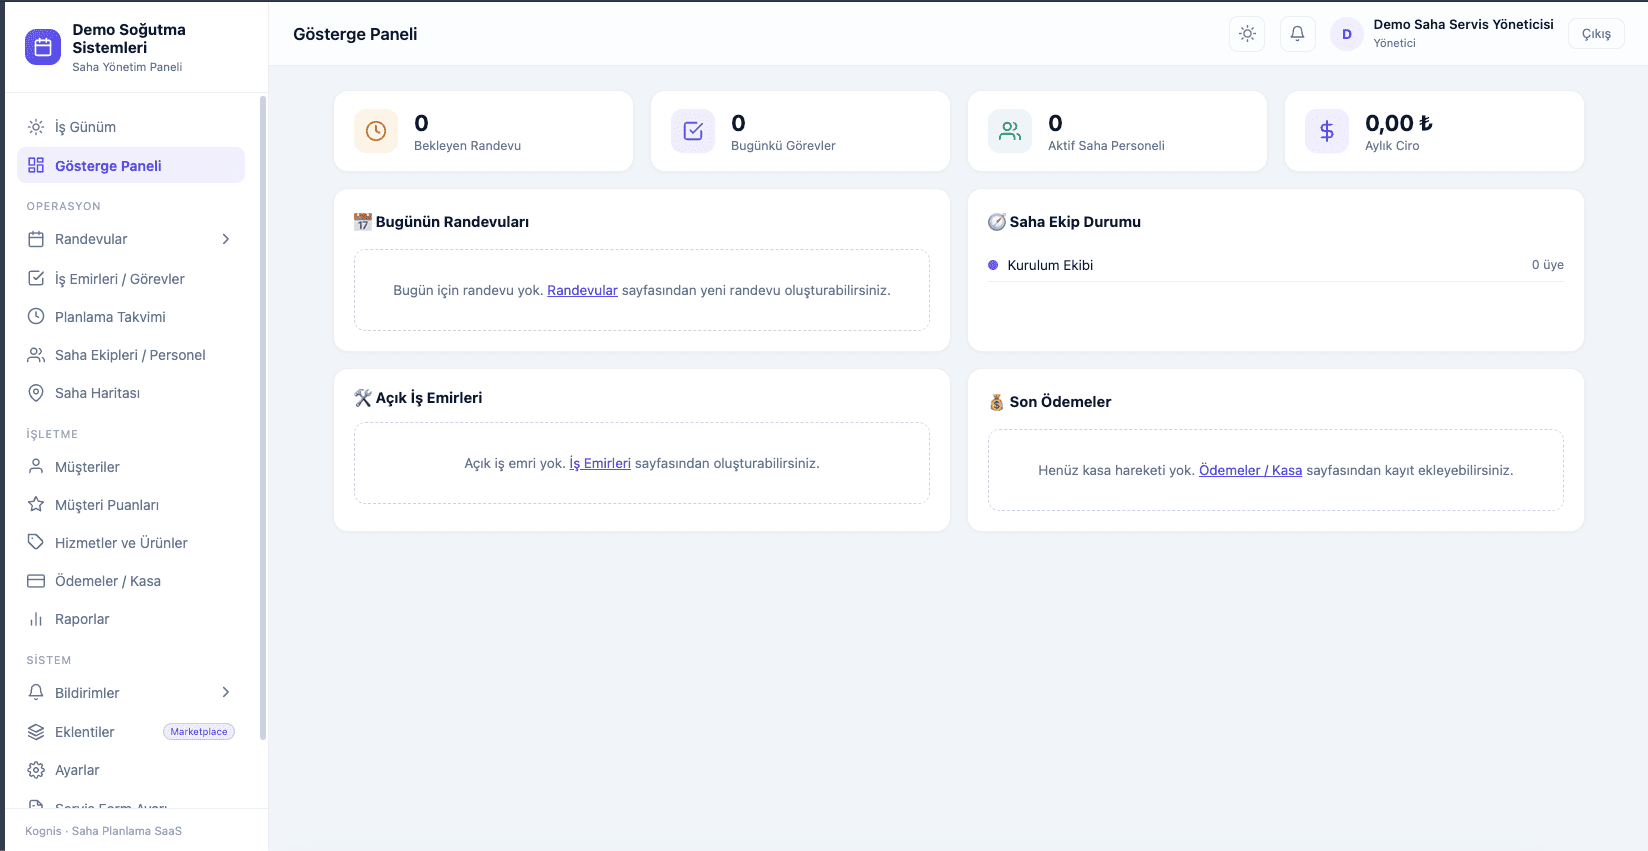
Task: Follow the Ödemeler / Kasa link in Son Ödemeler
Action: click(x=1250, y=470)
